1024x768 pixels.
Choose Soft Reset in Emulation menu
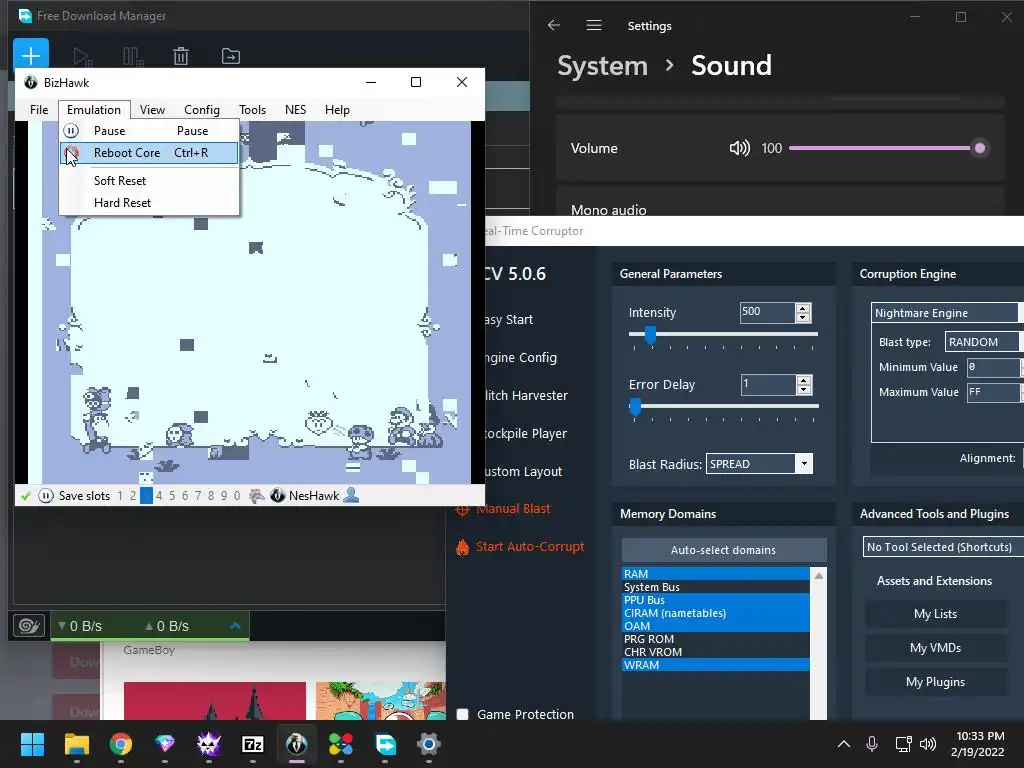click(x=150, y=181)
